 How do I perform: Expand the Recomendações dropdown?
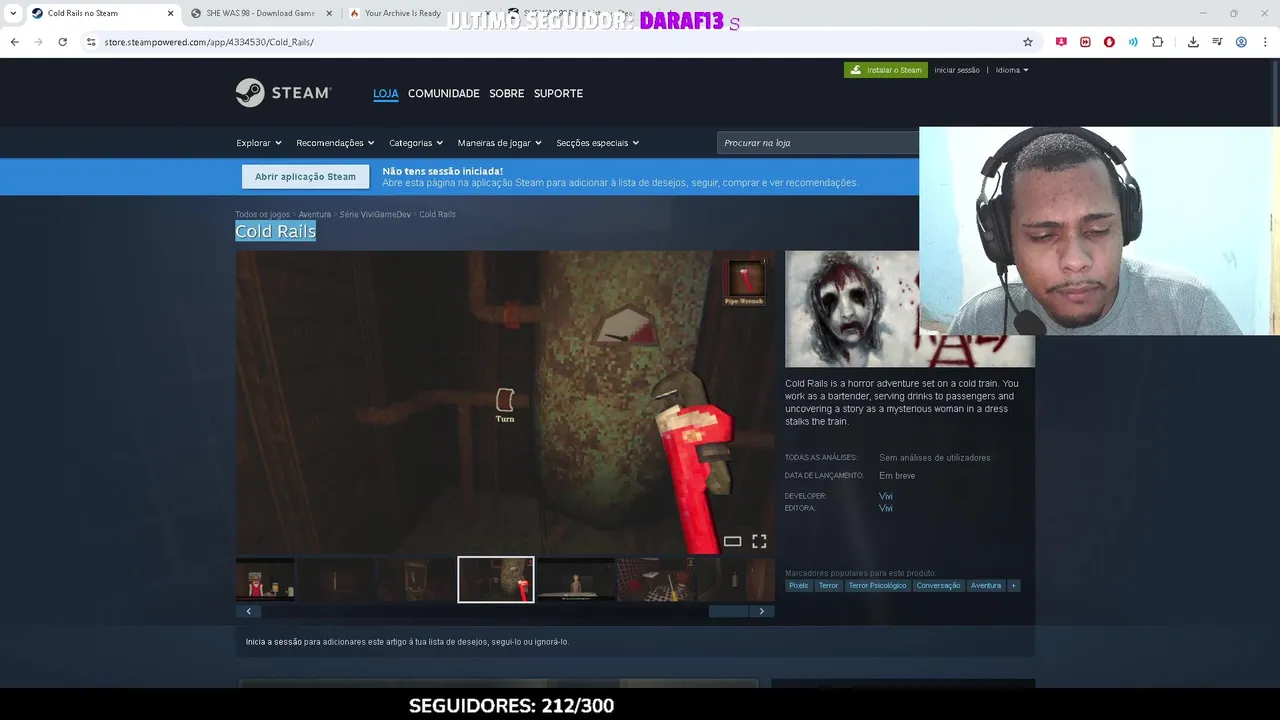coord(335,143)
